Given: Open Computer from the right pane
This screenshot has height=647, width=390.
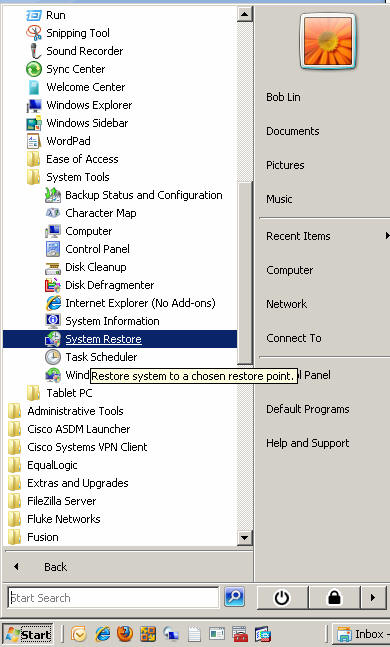Looking at the screenshot, I should tap(290, 270).
